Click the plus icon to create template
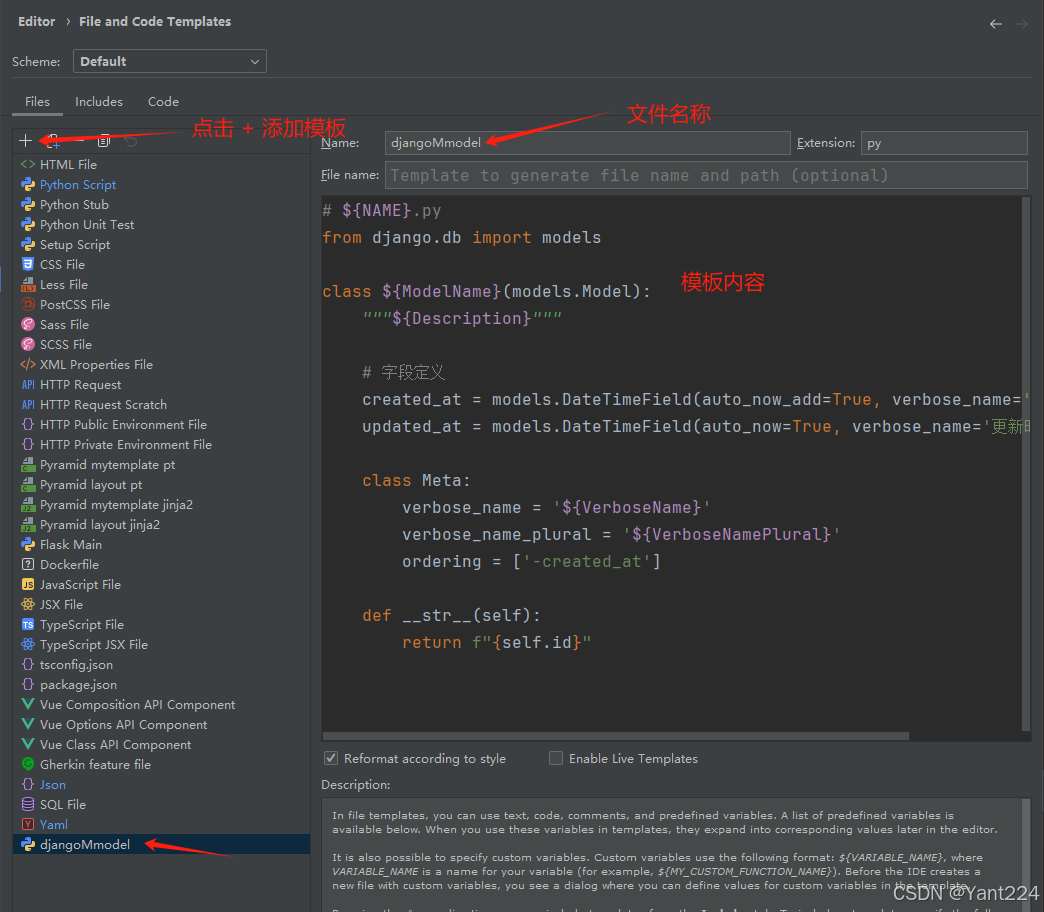This screenshot has width=1044, height=912. click(25, 140)
